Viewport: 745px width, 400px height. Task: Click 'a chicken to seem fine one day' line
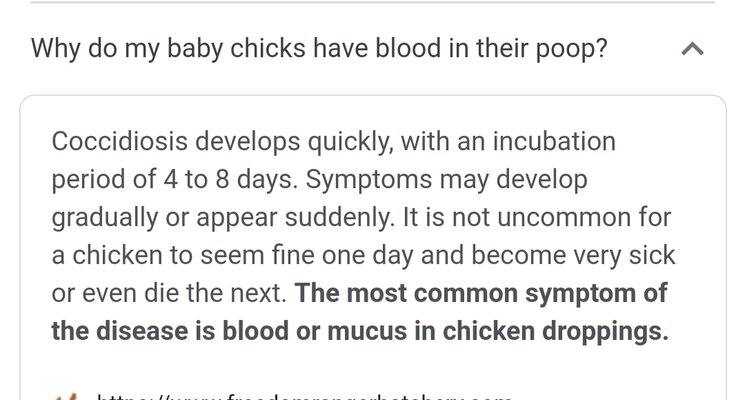coord(233,256)
